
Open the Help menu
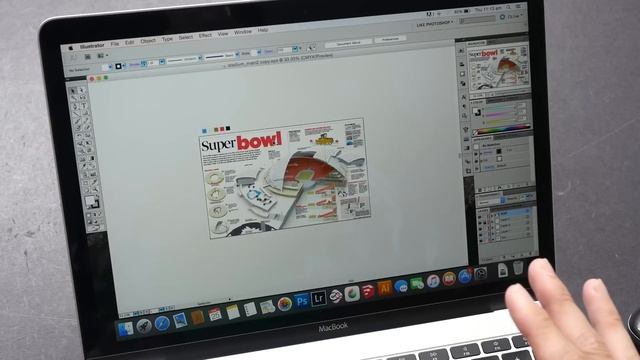coord(263,30)
